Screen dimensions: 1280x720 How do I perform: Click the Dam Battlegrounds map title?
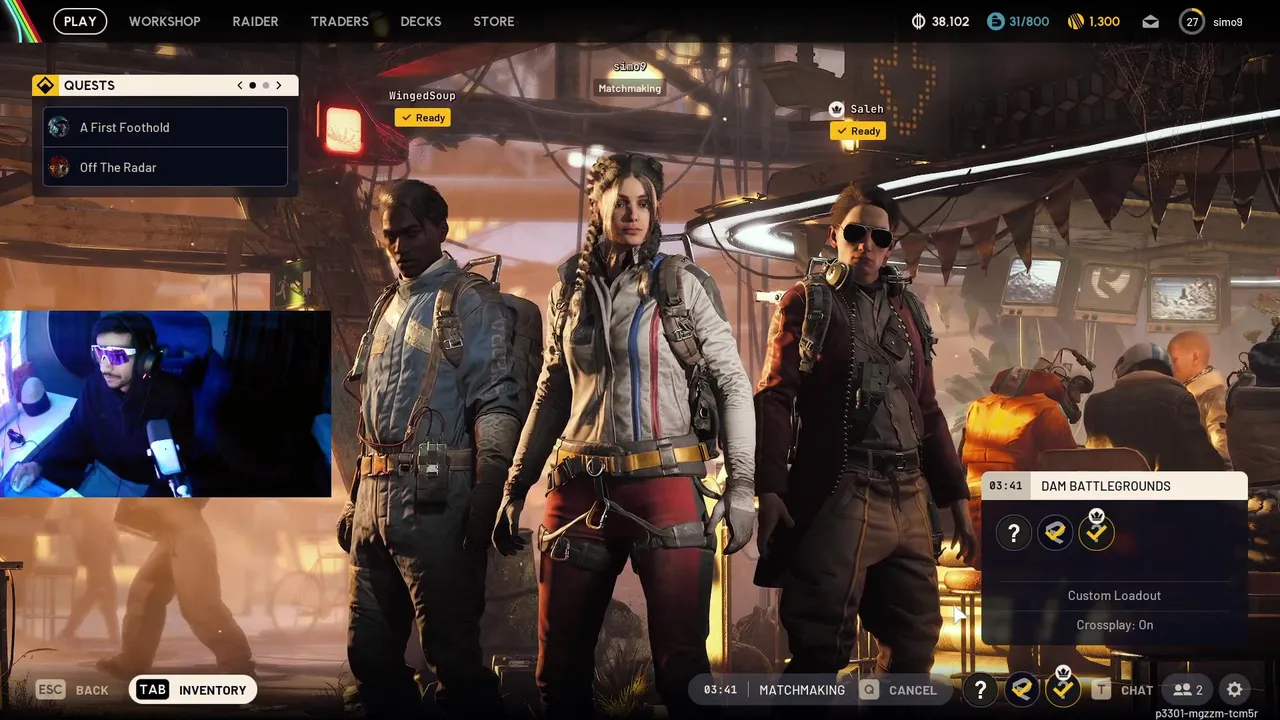pyautogui.click(x=1106, y=486)
